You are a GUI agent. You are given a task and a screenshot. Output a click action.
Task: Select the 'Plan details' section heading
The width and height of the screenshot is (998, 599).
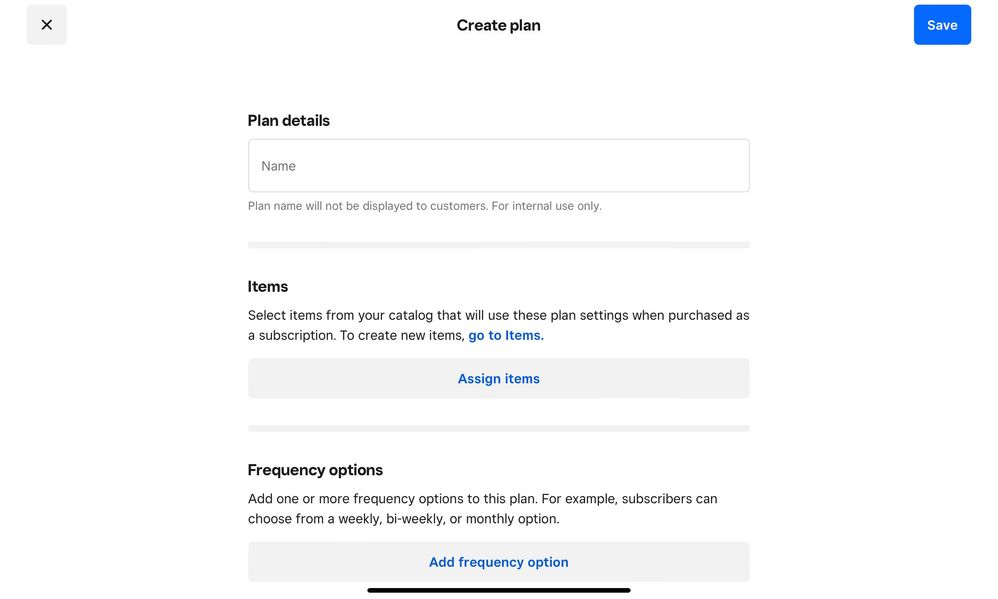pos(288,121)
